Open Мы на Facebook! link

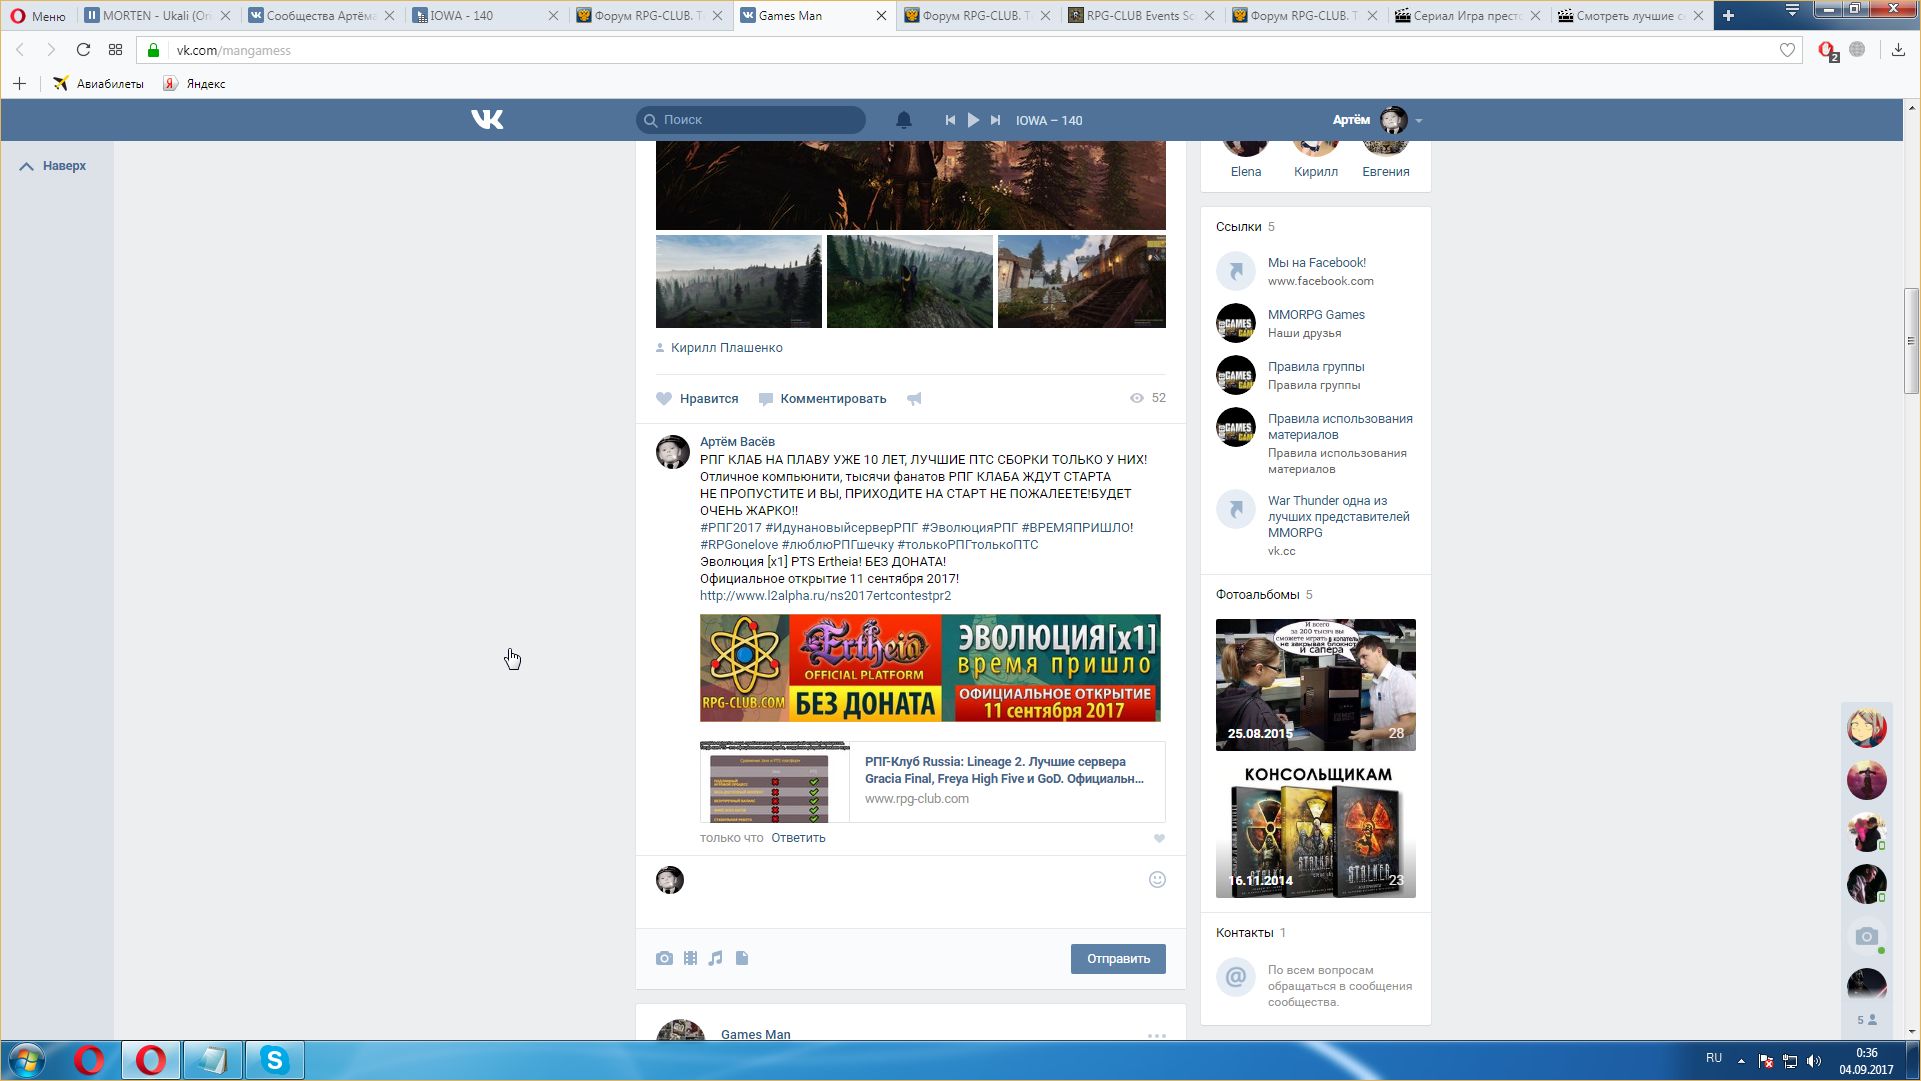point(1316,263)
